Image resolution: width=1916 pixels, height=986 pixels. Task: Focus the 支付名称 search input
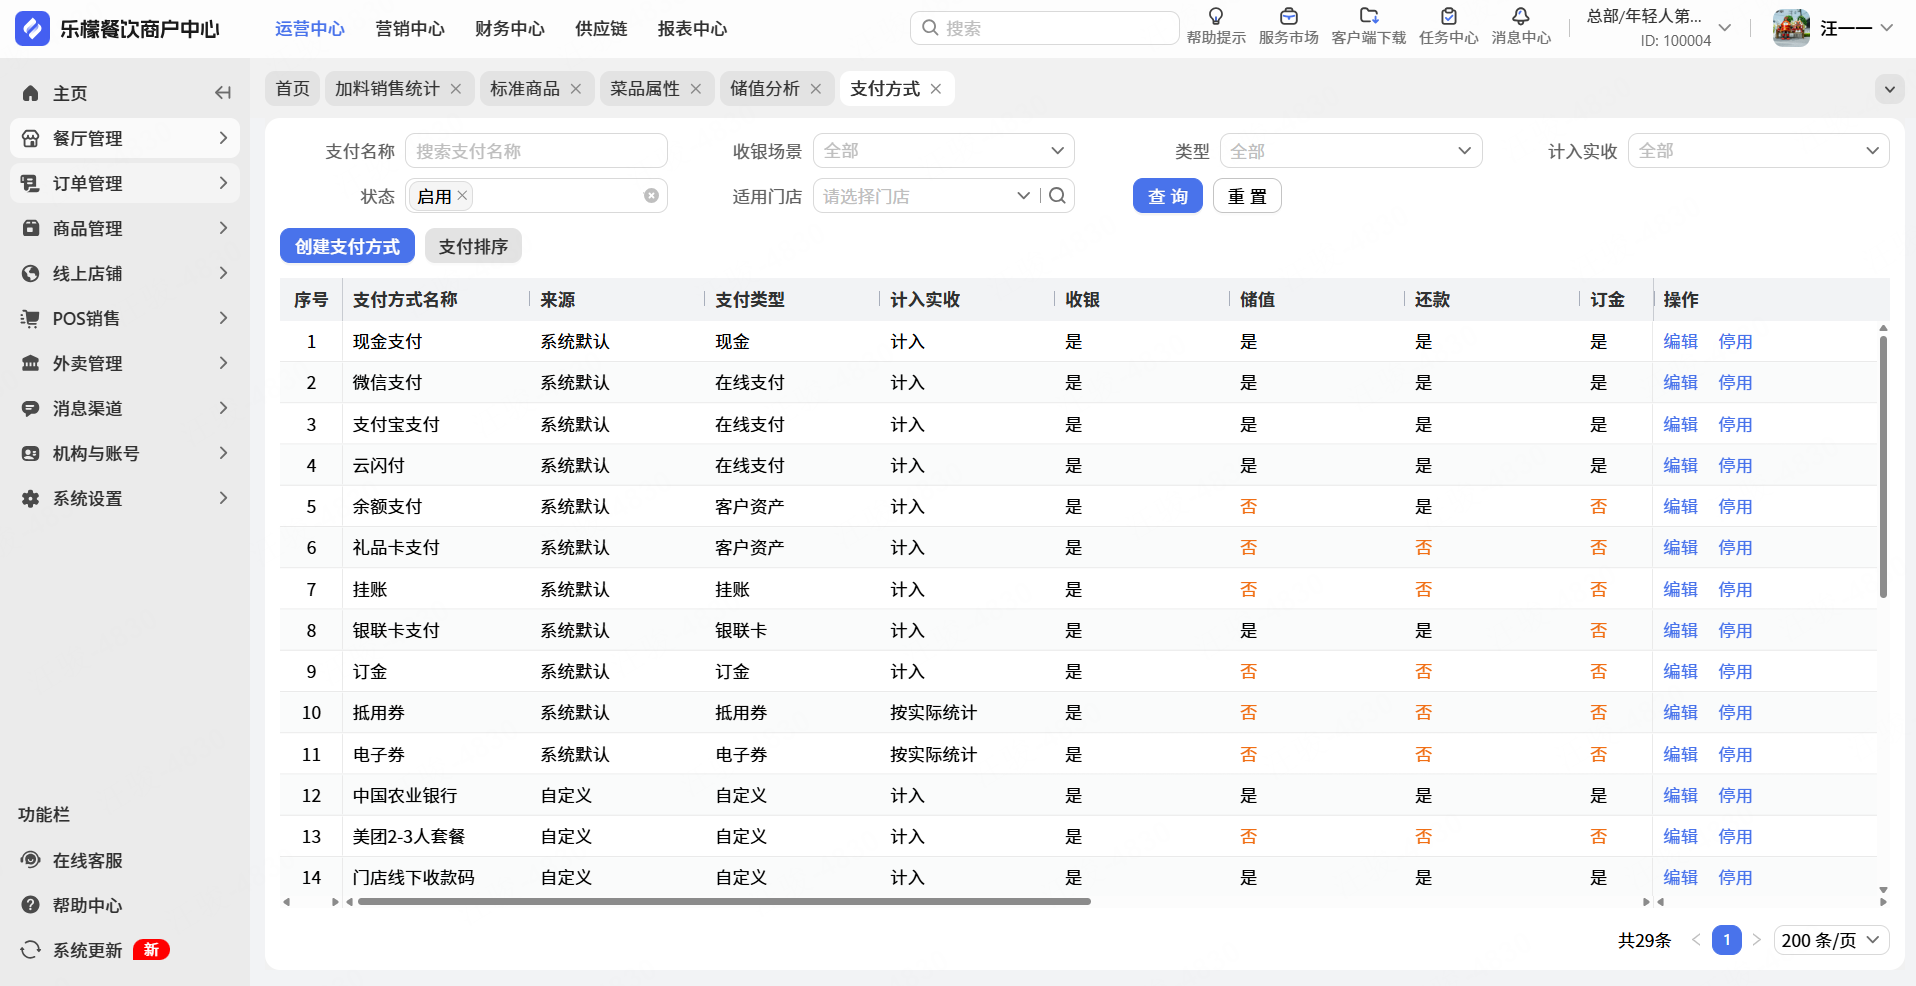point(536,151)
